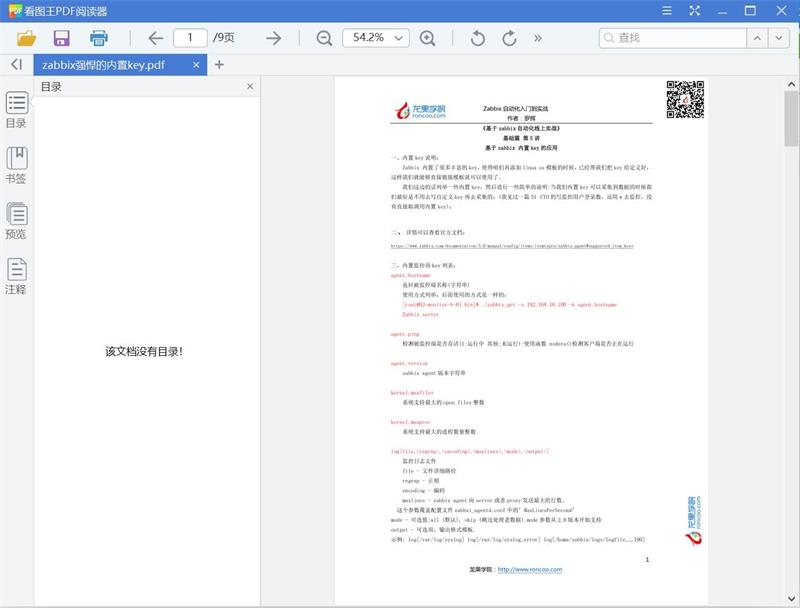Open the zoom percentage dropdown

pos(399,38)
